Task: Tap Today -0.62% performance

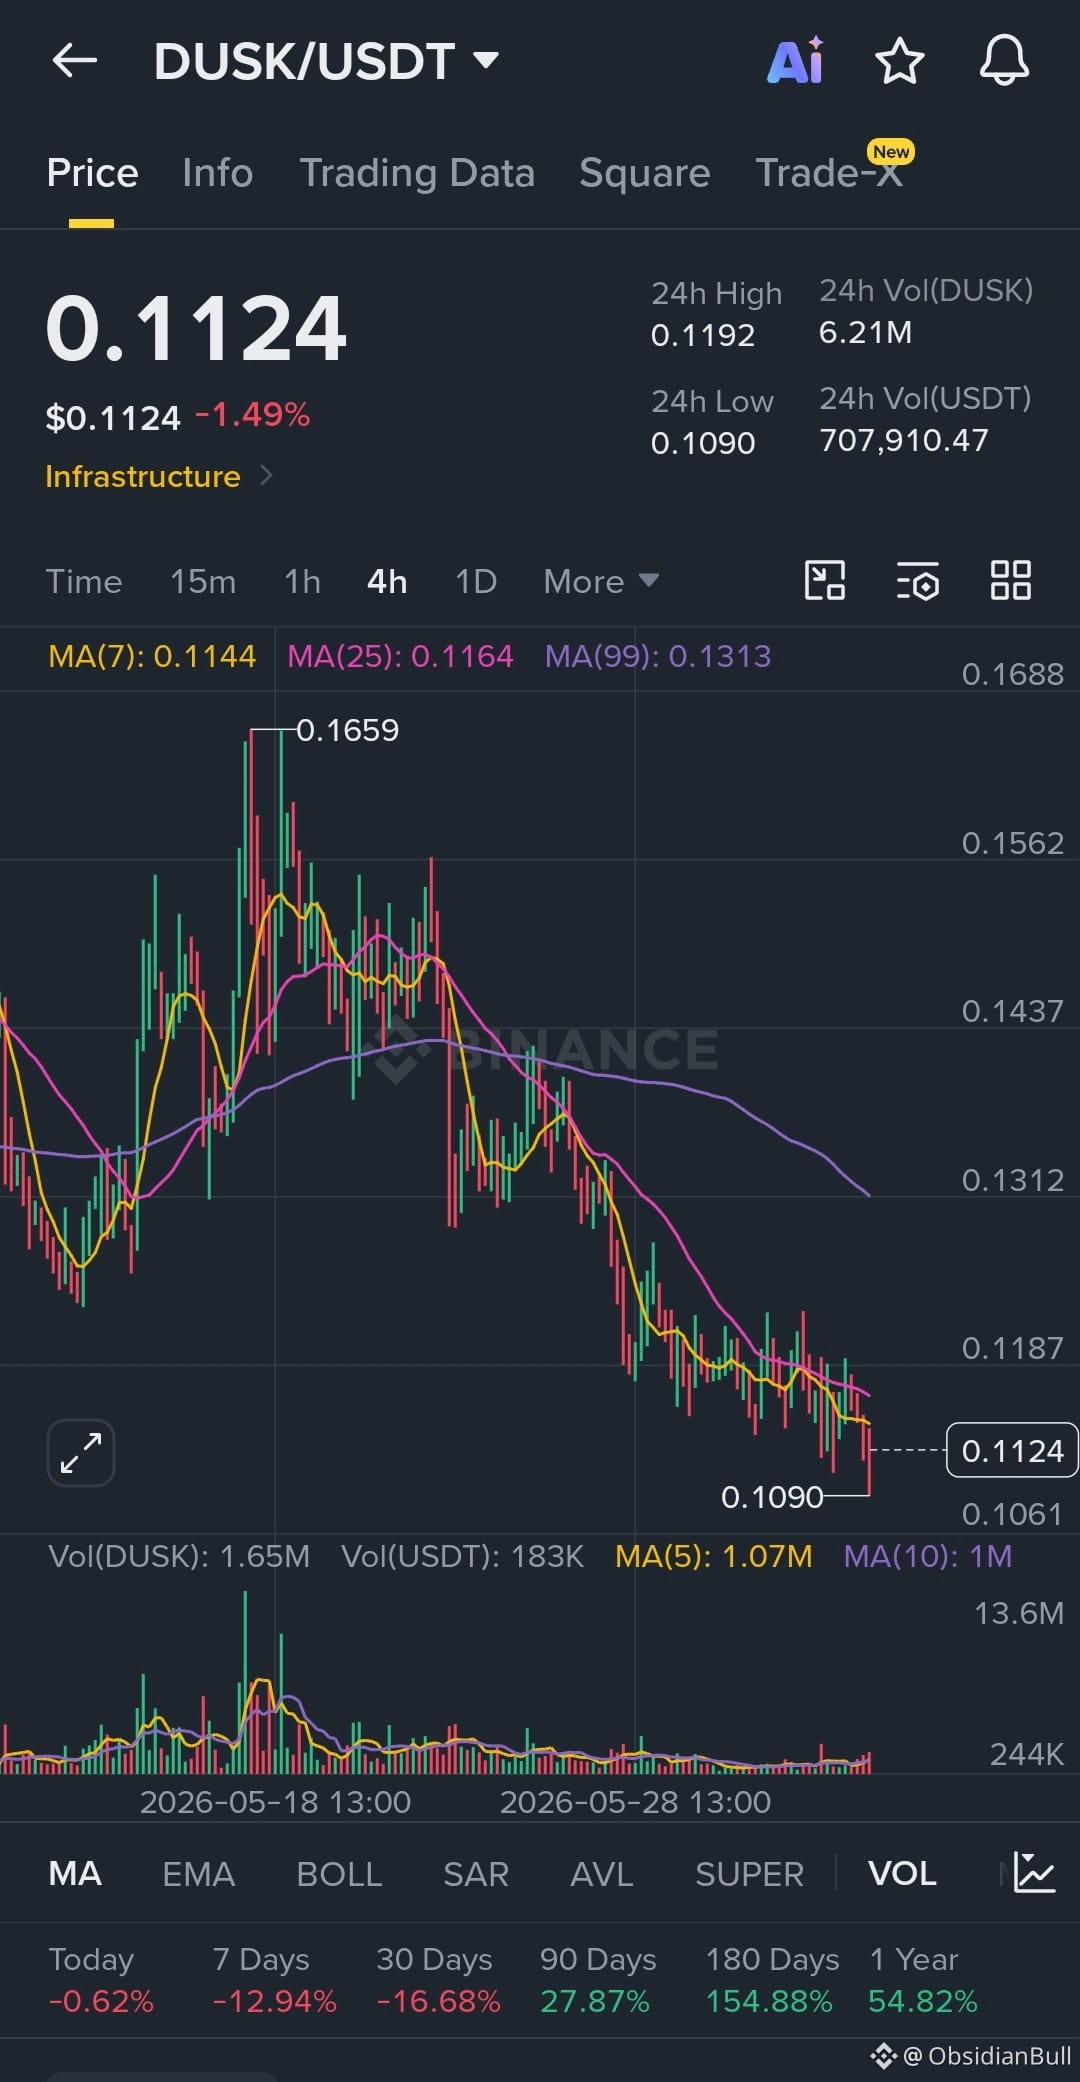Action: [101, 1980]
